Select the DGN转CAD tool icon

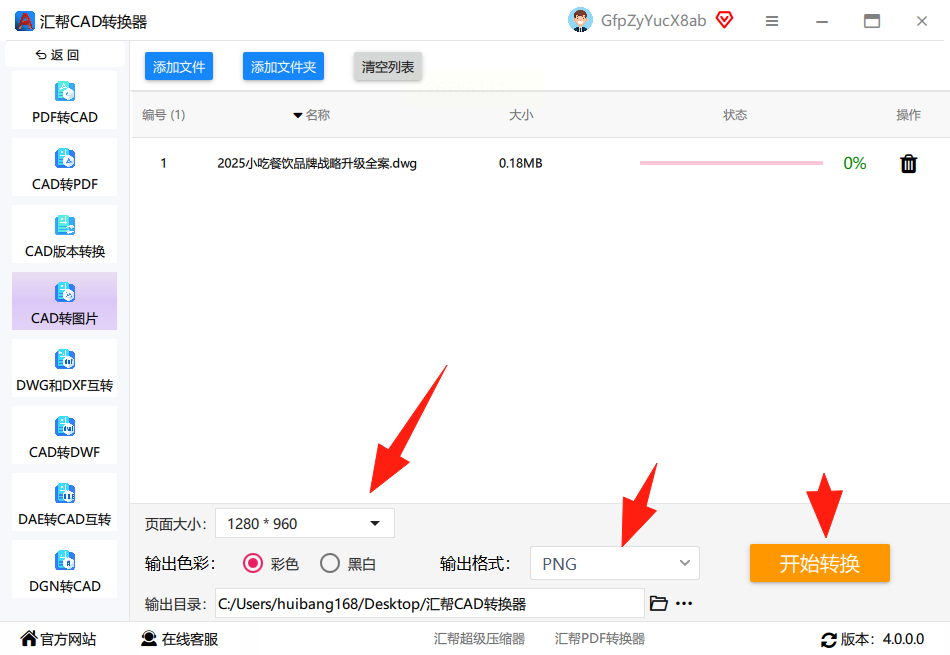pos(65,561)
